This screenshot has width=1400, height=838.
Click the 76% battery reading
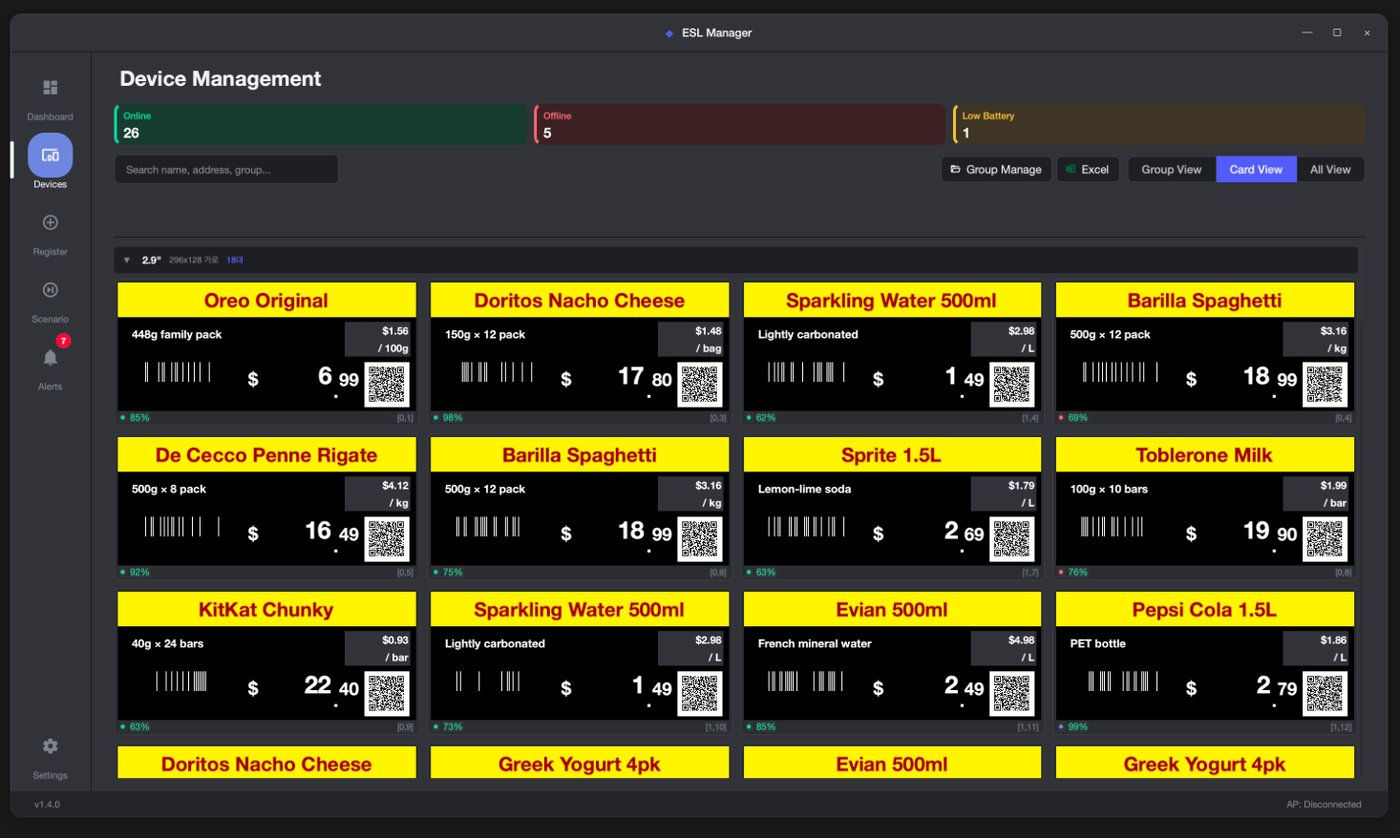pos(1078,573)
